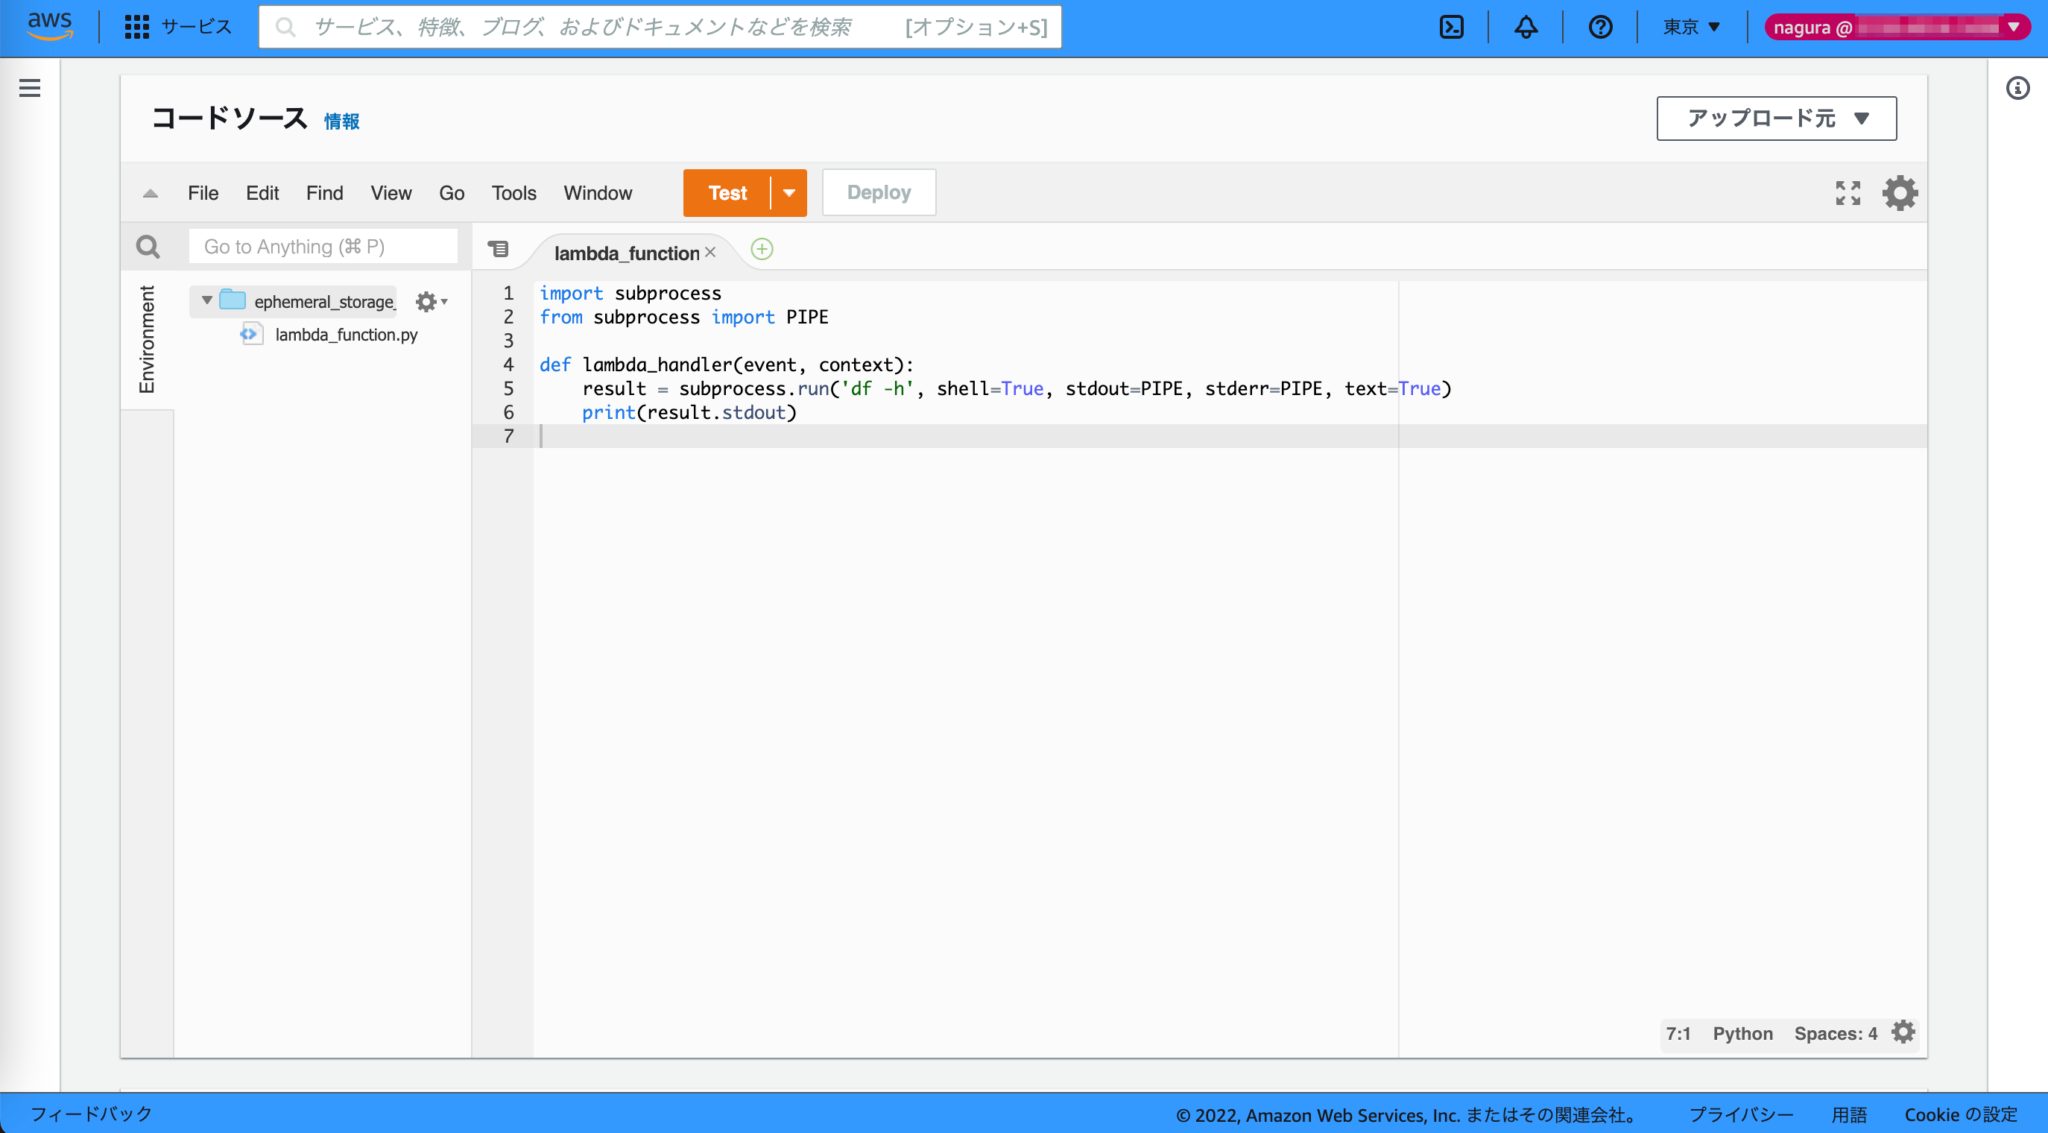Open the status bar settings gear
Image resolution: width=2048 pixels, height=1133 pixels.
pyautogui.click(x=1903, y=1032)
